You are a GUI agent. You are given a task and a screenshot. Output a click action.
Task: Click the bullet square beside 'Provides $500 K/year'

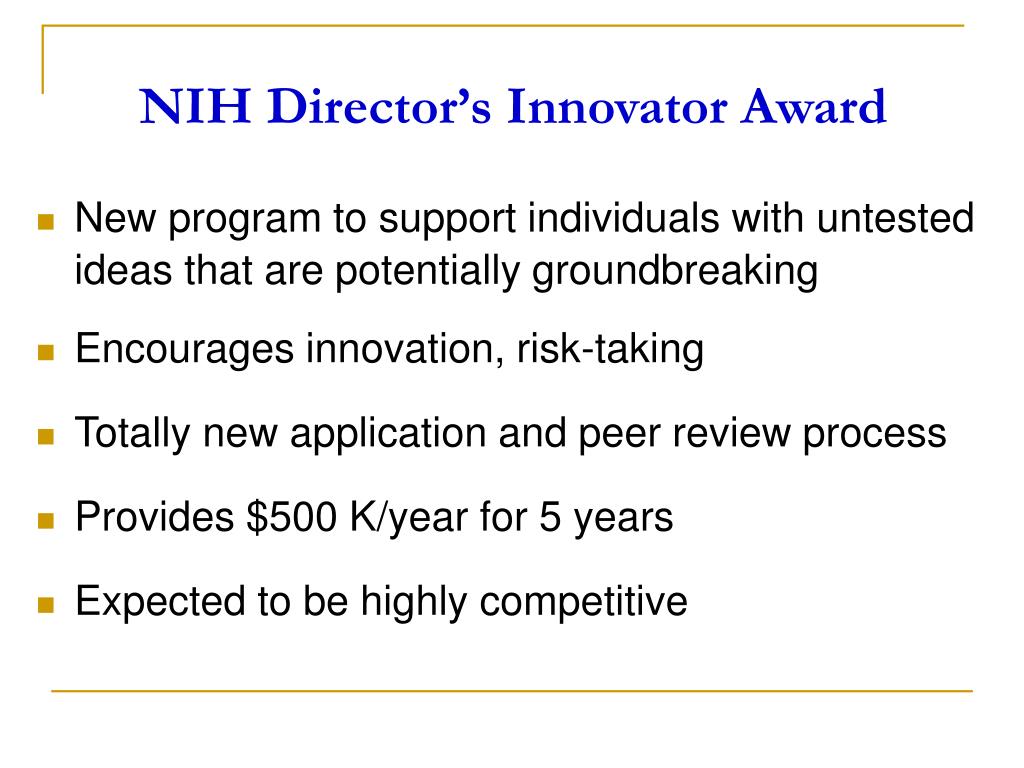pos(46,520)
